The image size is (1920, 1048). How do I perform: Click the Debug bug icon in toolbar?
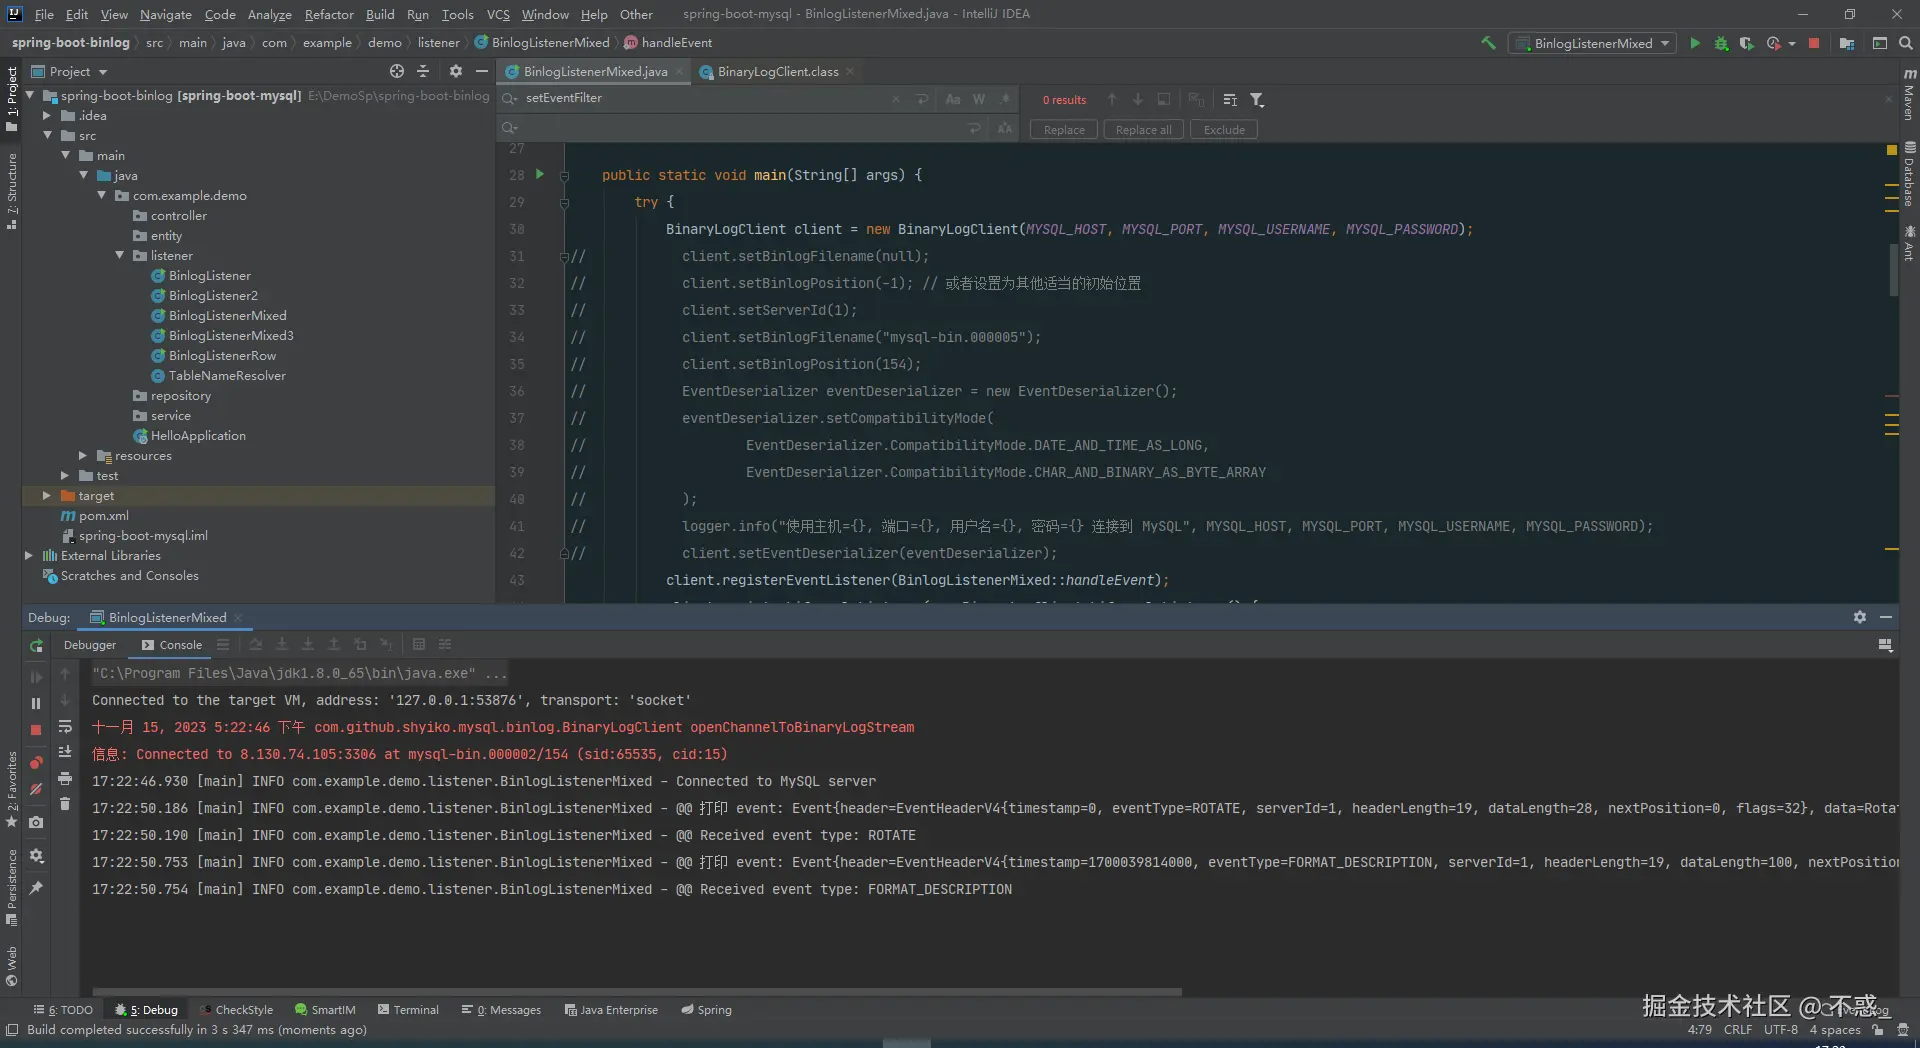pyautogui.click(x=1720, y=43)
